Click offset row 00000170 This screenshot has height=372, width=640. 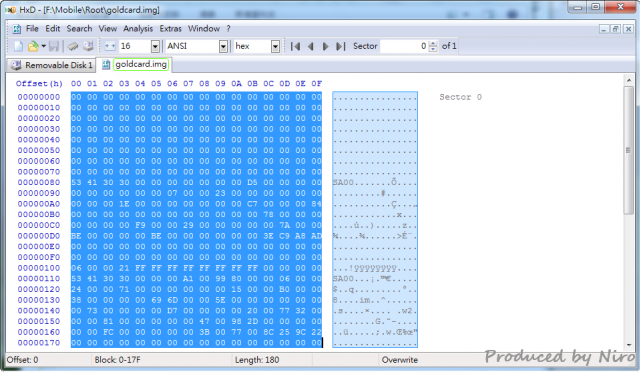click(x=39, y=343)
